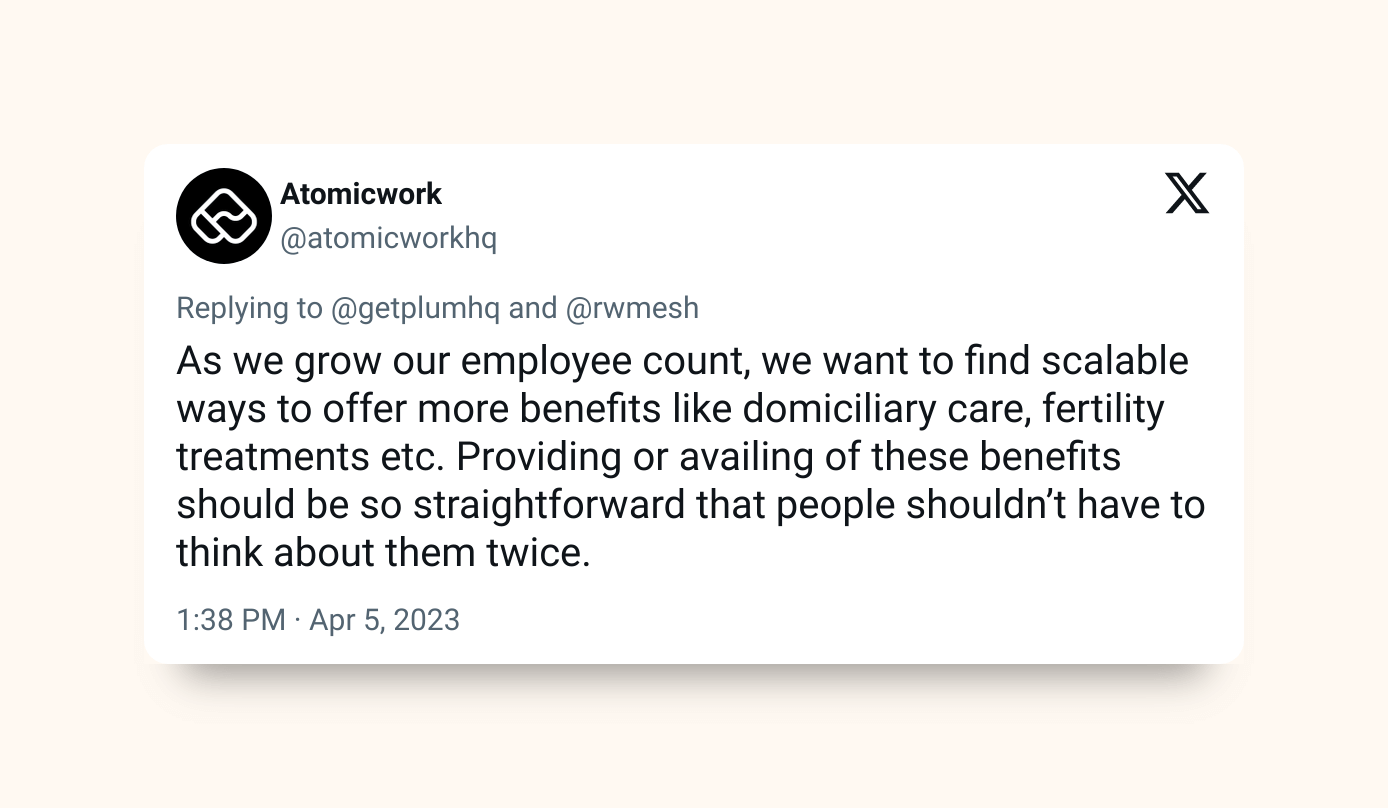
Task: Click the Atomicwork profile avatar logo
Action: pyautogui.click(x=224, y=216)
